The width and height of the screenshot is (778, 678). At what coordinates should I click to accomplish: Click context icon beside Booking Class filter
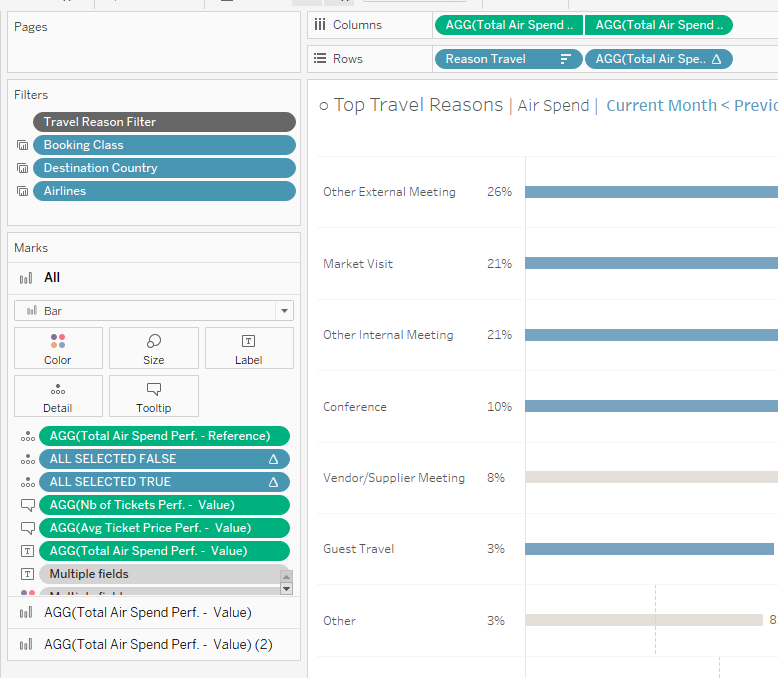22,145
